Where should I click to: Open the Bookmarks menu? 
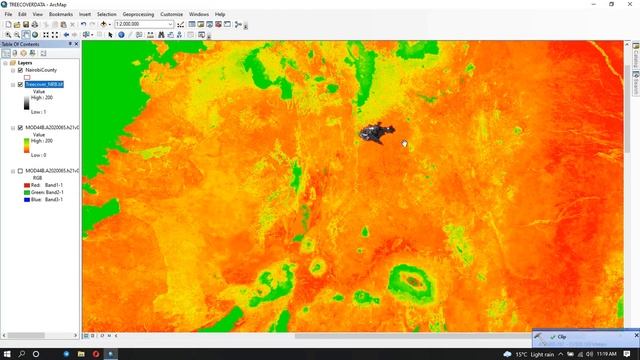(x=60, y=14)
